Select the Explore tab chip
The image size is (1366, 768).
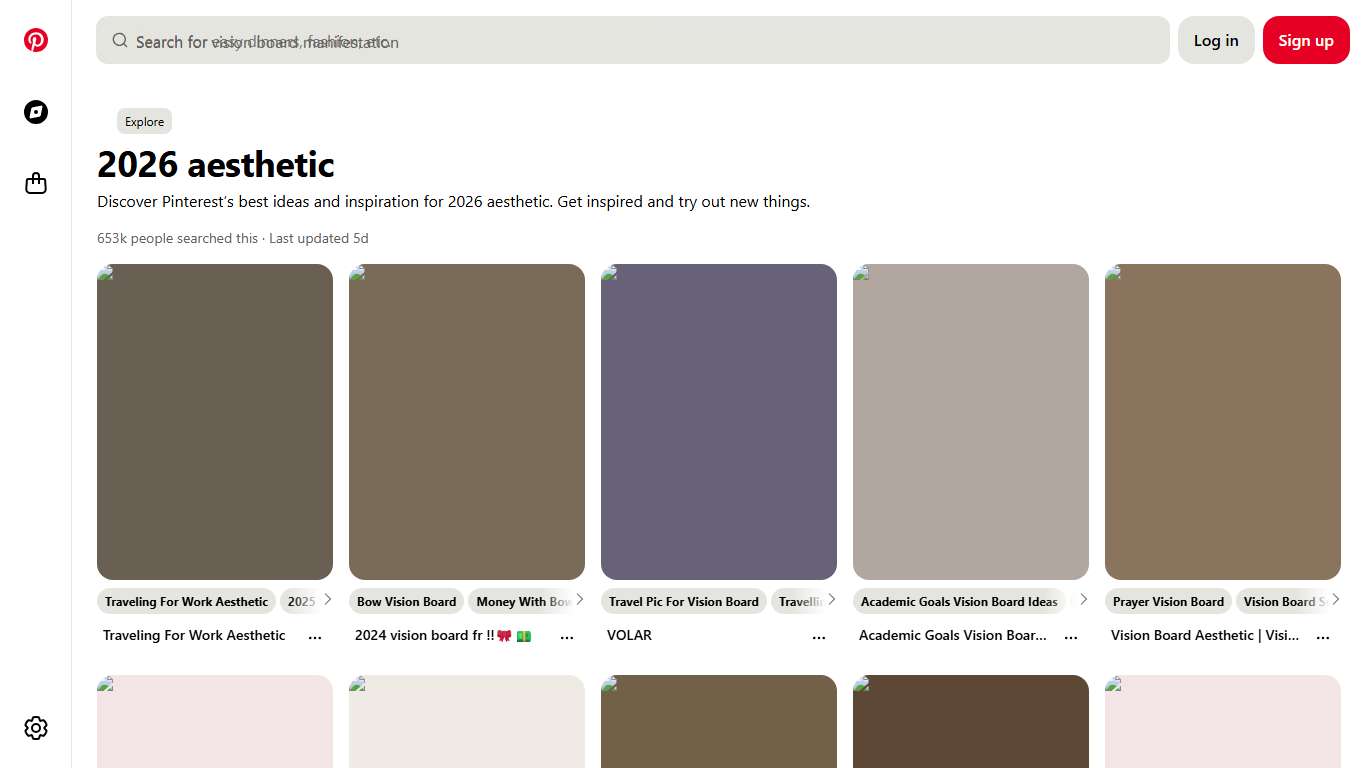pos(144,122)
